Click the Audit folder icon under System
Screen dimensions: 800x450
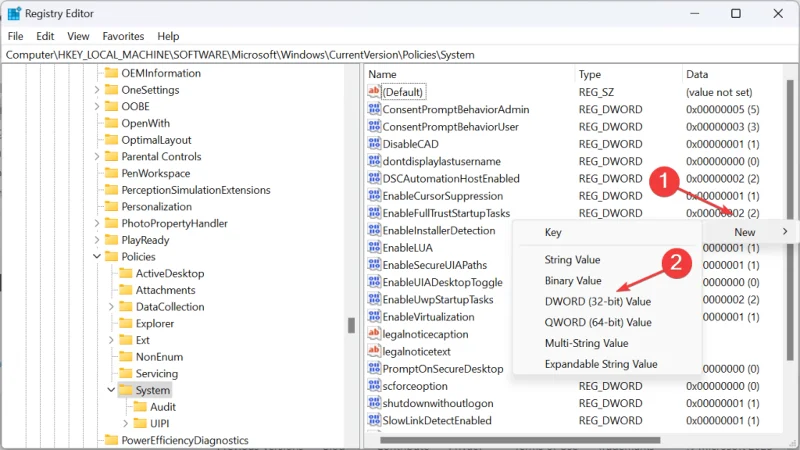(x=139, y=407)
